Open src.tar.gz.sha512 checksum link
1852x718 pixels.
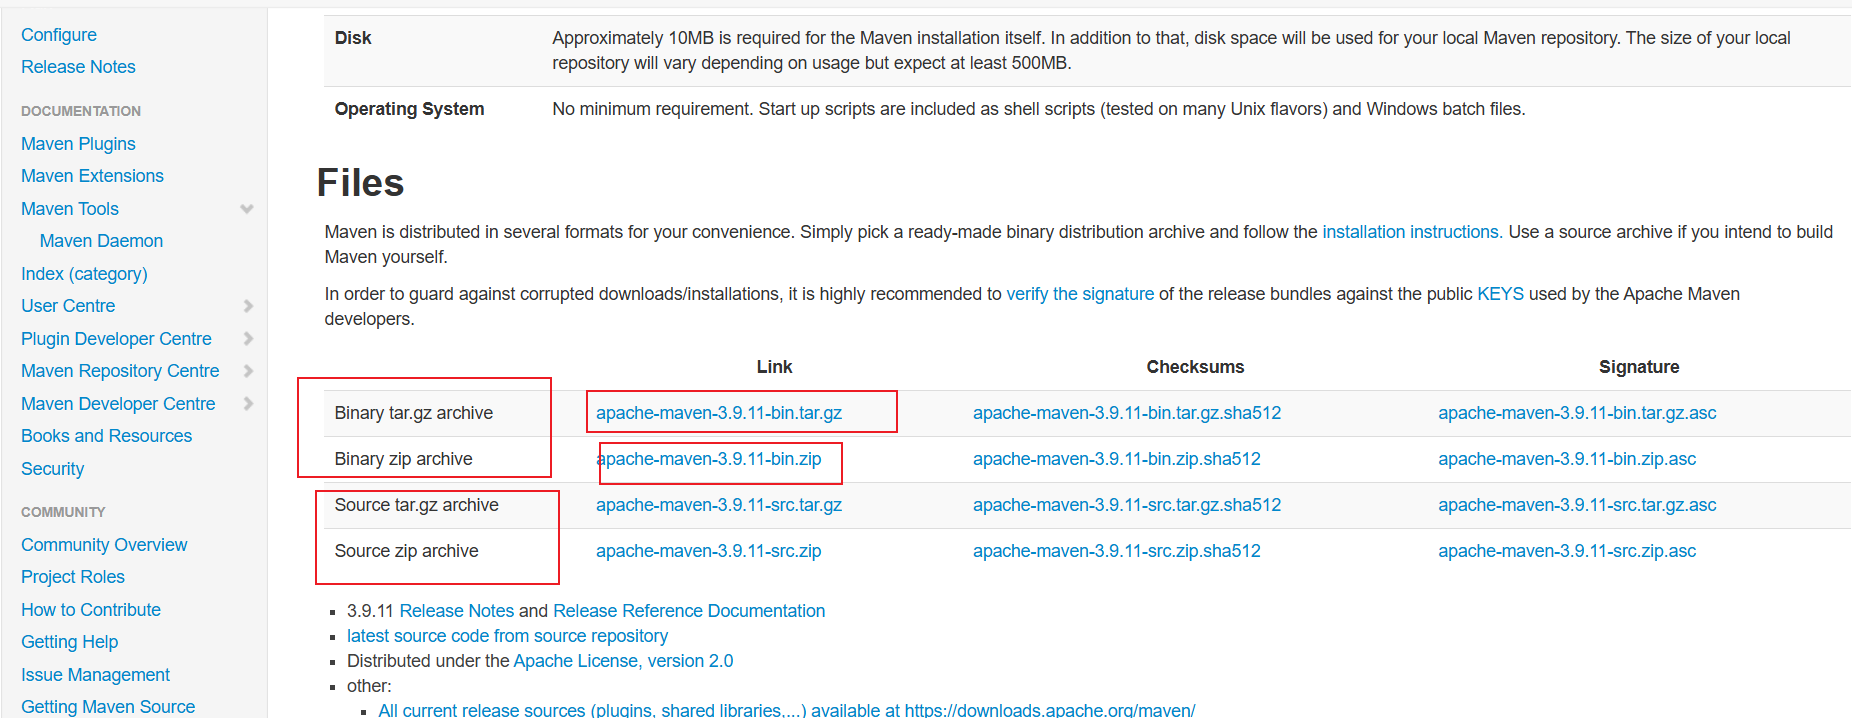1127,505
